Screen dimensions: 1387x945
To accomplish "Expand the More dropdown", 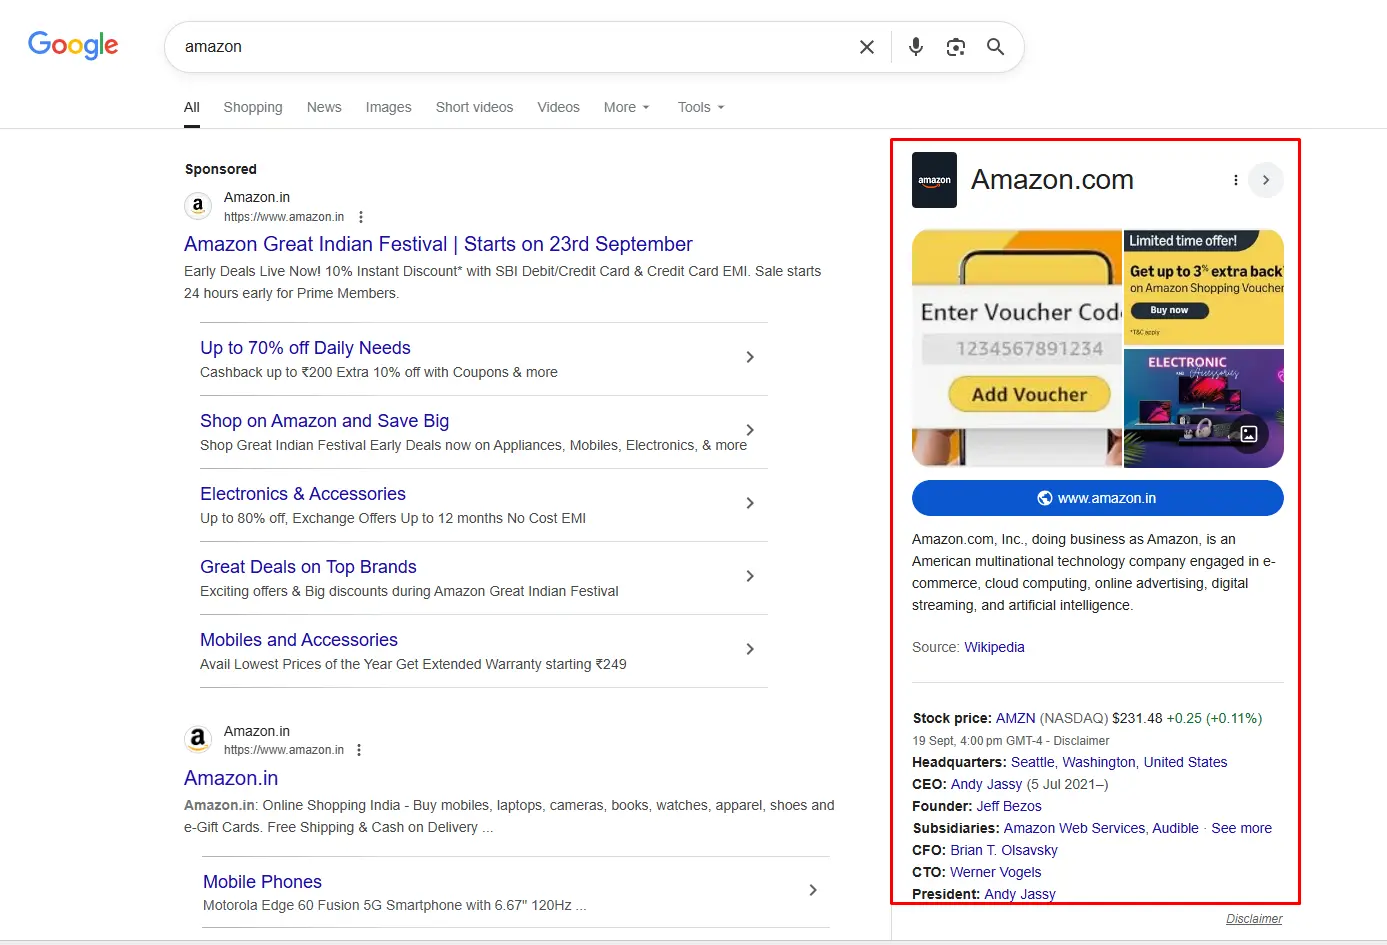I will pos(627,107).
